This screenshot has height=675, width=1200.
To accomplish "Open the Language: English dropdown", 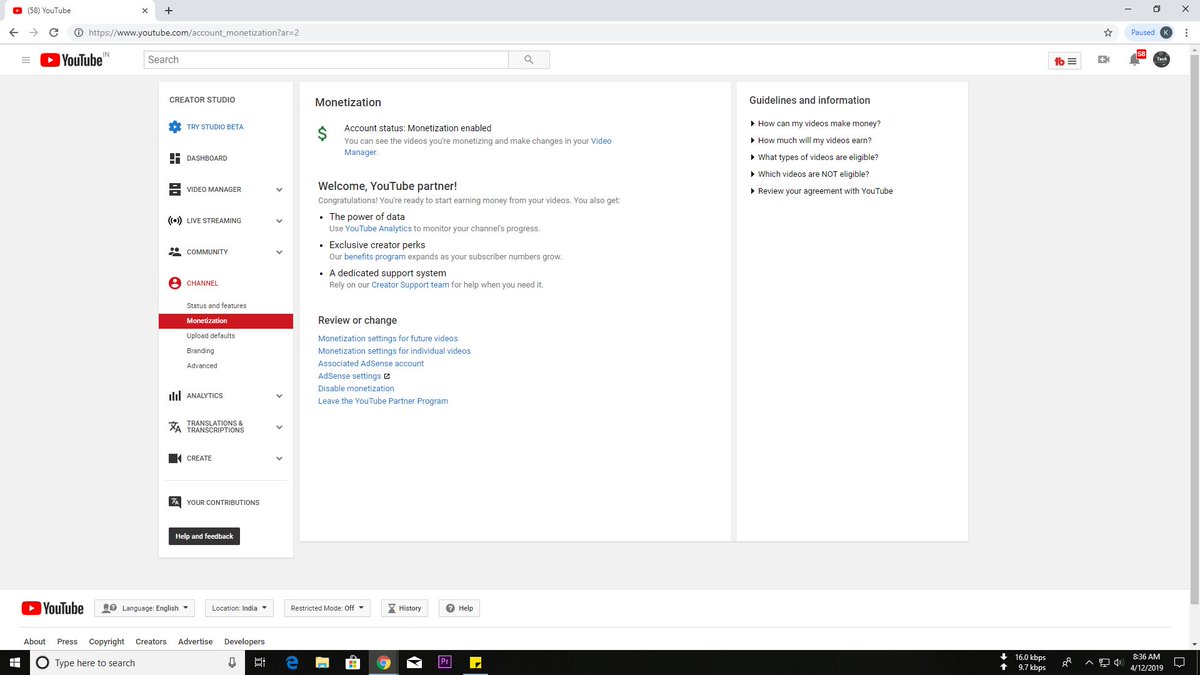I will 145,608.
